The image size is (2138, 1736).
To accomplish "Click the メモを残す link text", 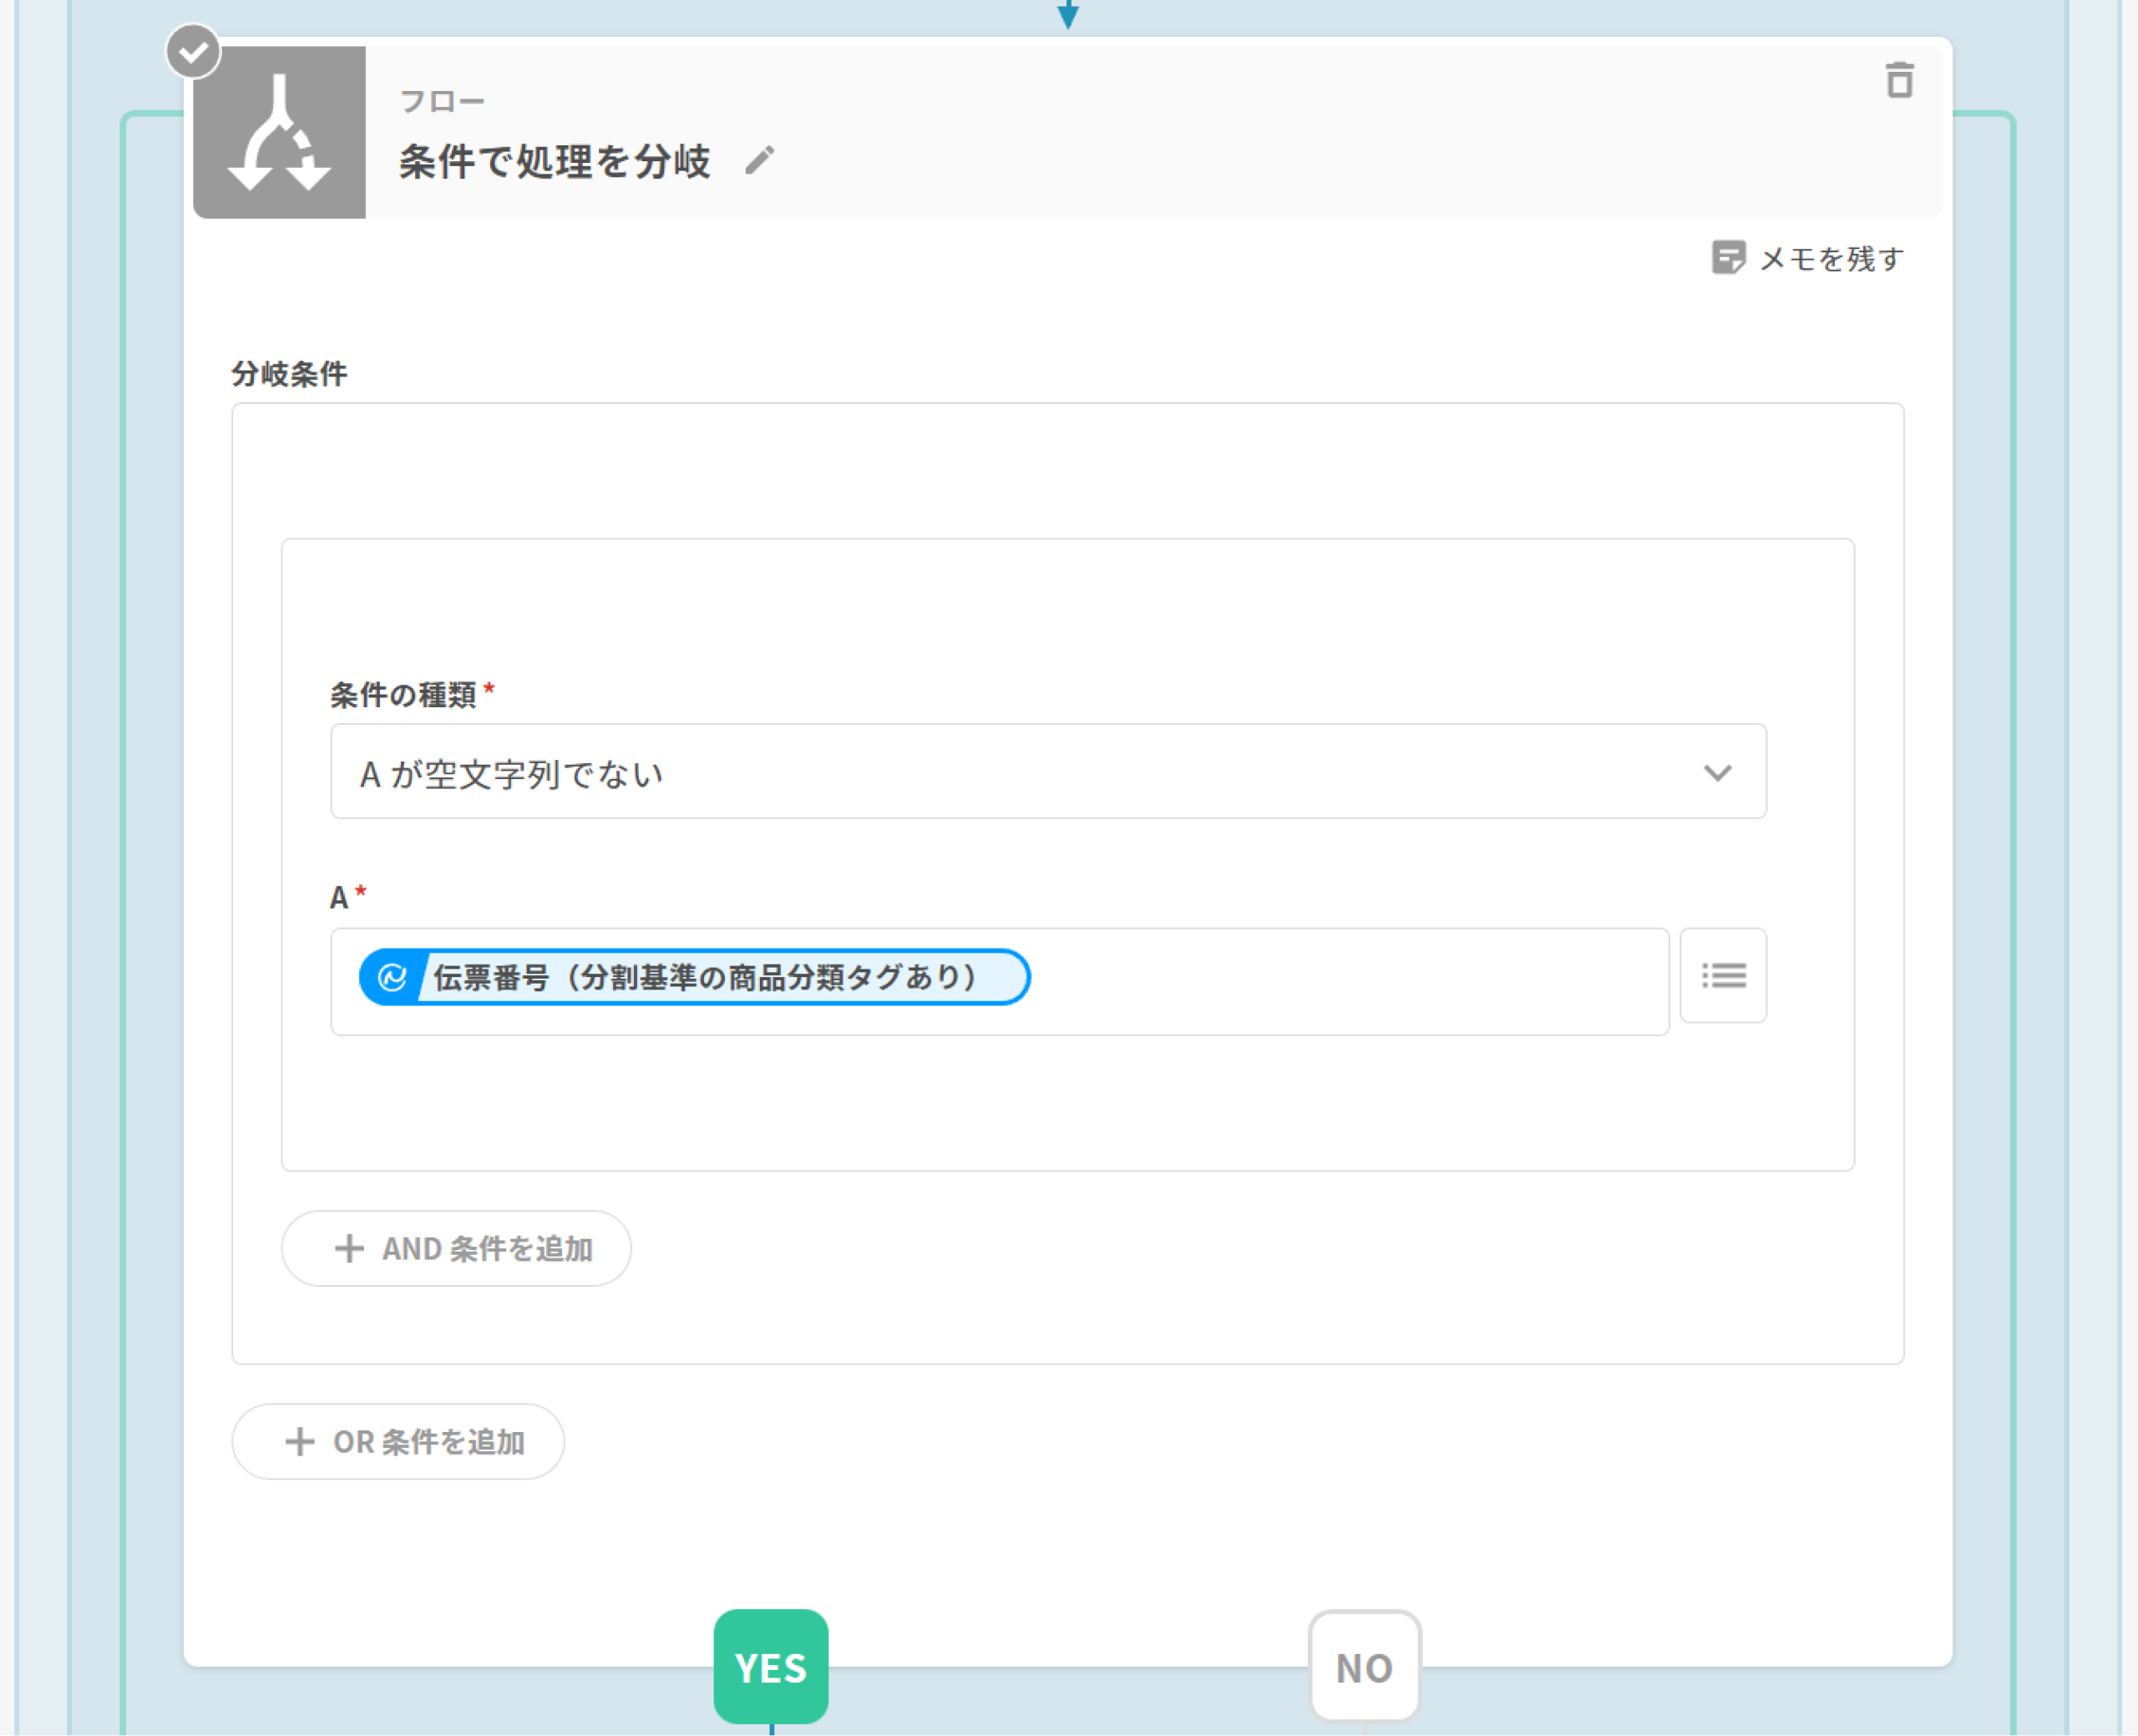I will coord(1831,259).
